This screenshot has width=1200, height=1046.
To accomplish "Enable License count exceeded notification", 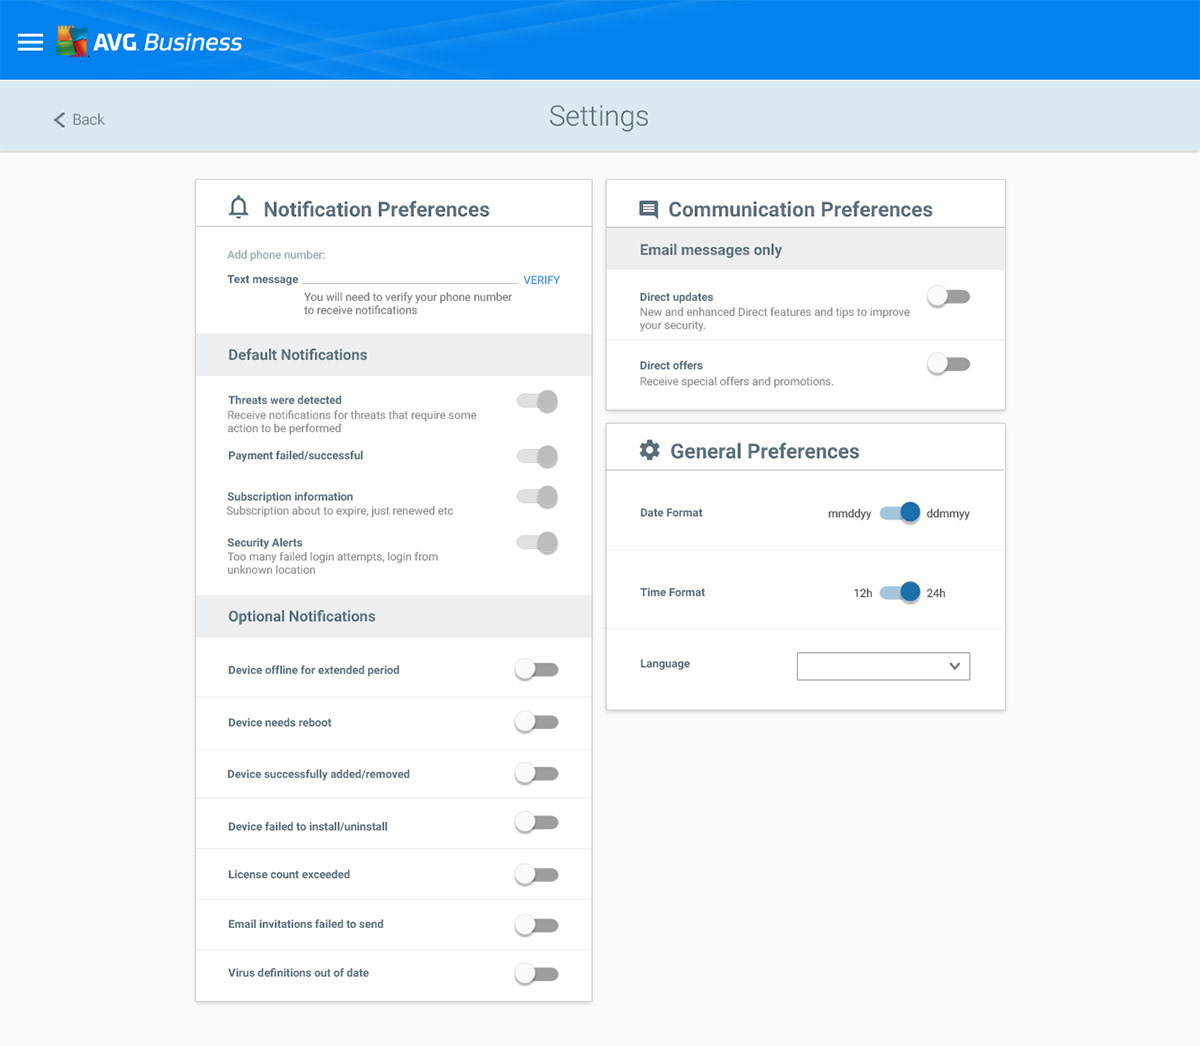I will pos(537,875).
